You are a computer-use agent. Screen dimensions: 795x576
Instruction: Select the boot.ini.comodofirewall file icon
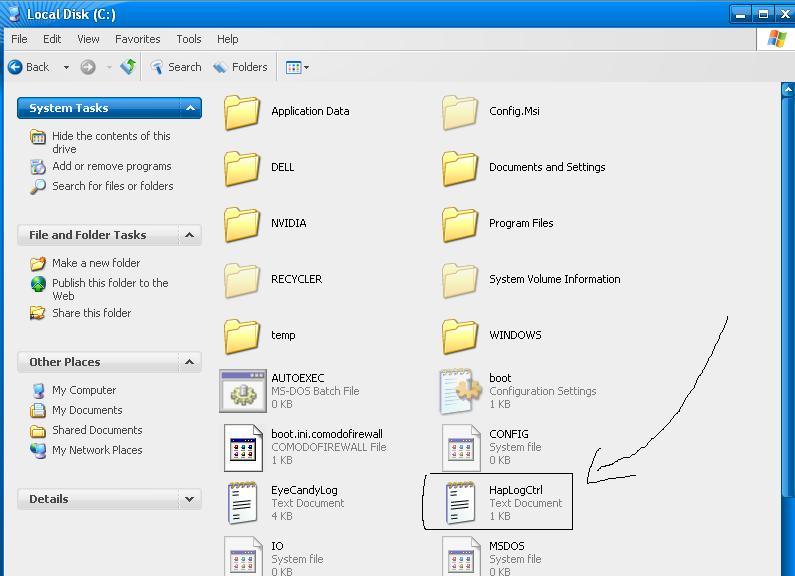[243, 448]
